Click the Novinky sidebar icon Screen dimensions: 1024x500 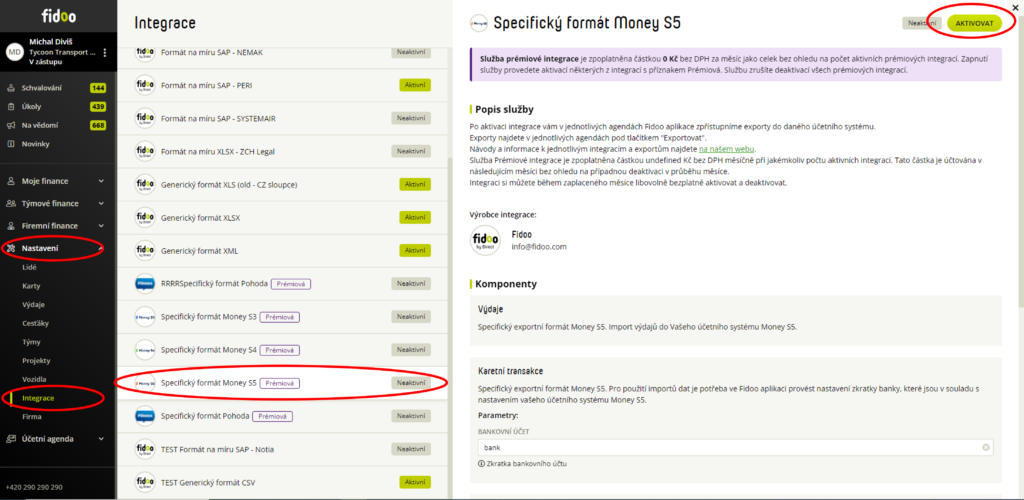point(10,144)
